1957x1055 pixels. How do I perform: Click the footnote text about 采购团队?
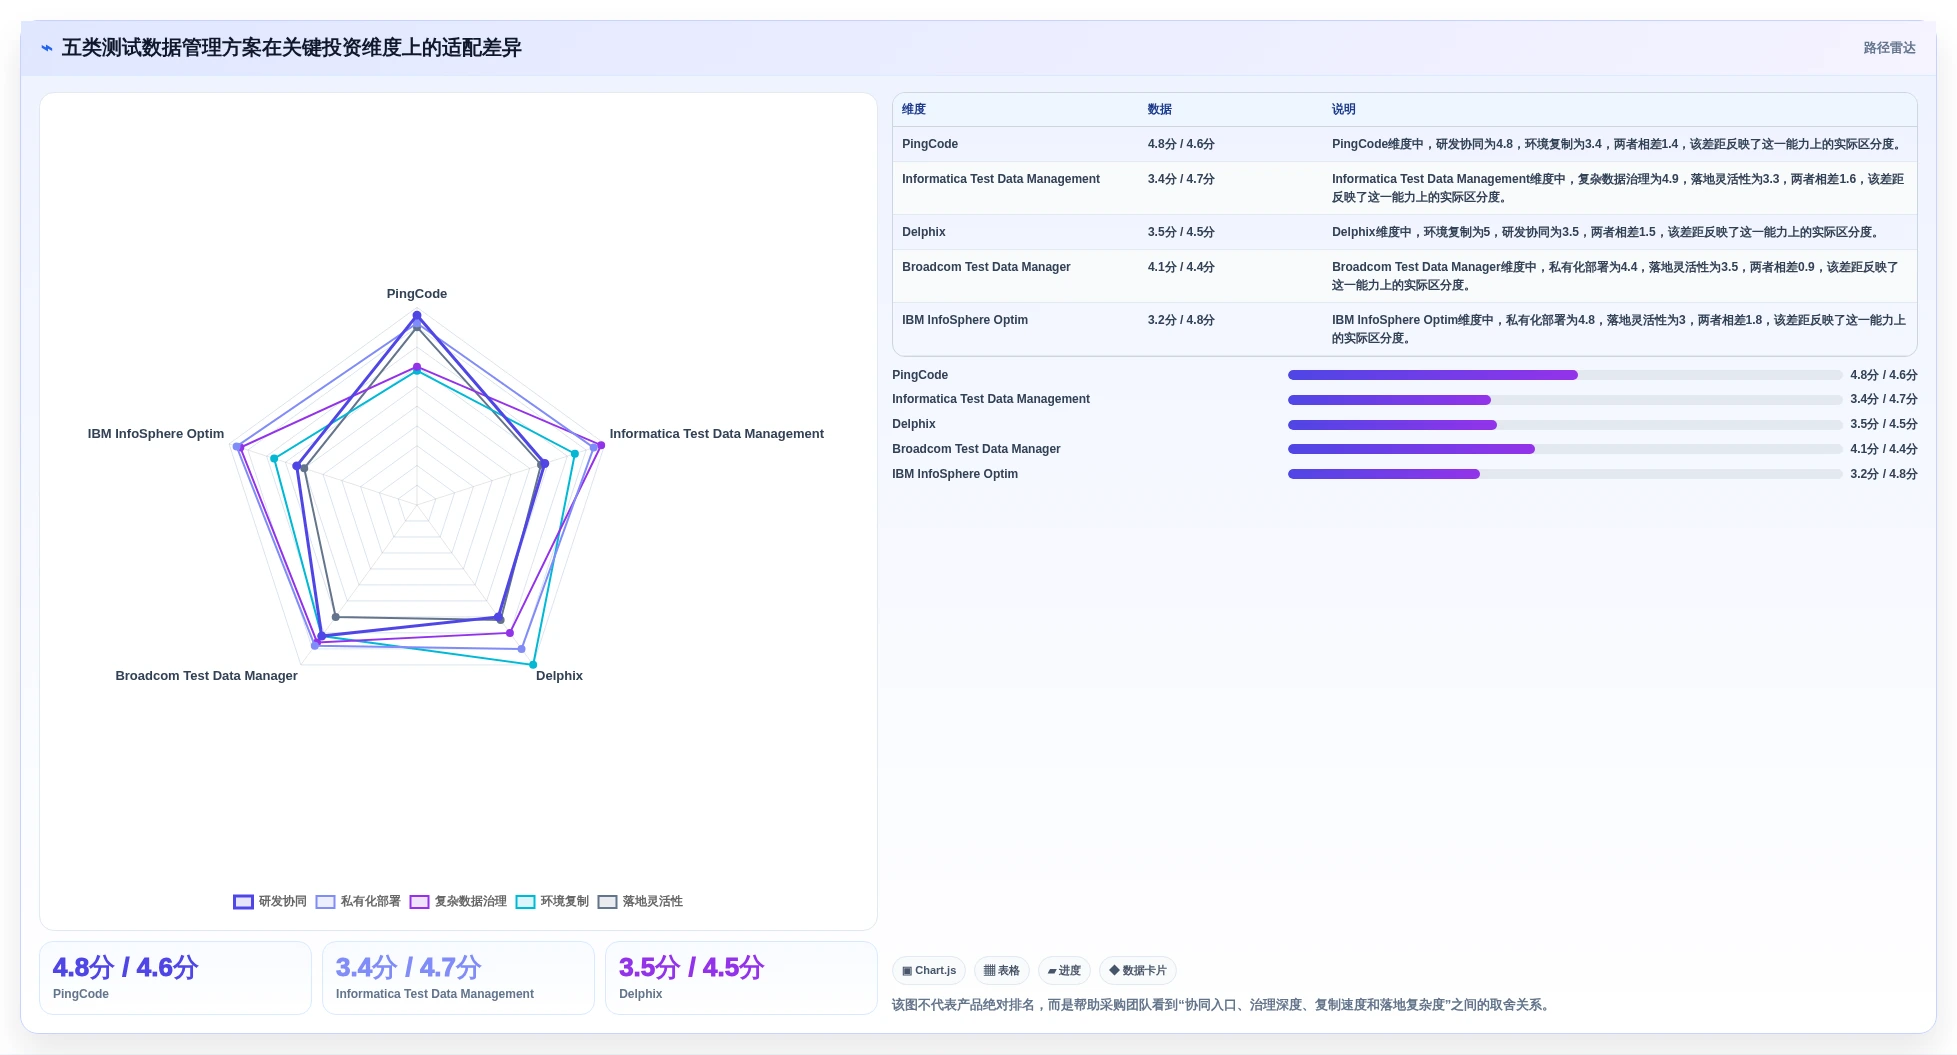click(1223, 1005)
